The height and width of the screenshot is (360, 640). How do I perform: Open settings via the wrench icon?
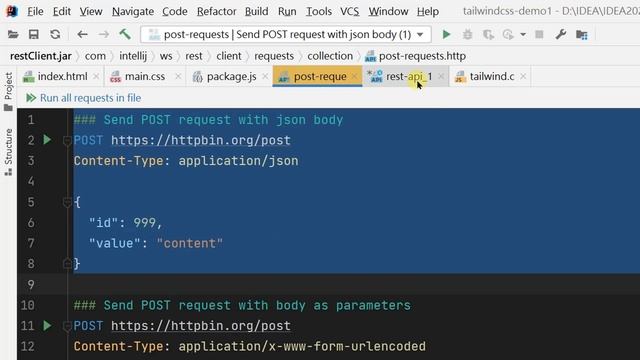point(560,35)
